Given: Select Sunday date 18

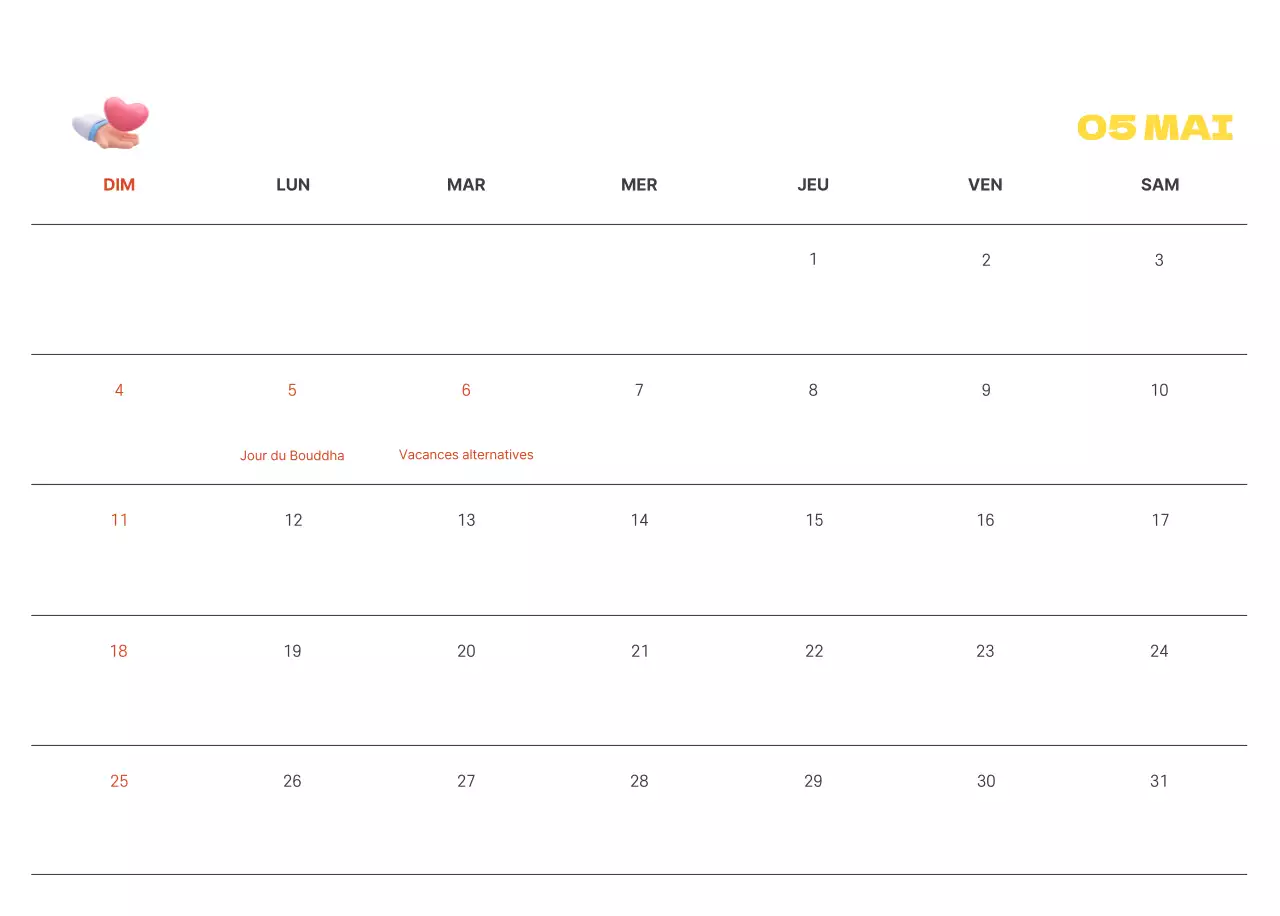Looking at the screenshot, I should coord(119,651).
